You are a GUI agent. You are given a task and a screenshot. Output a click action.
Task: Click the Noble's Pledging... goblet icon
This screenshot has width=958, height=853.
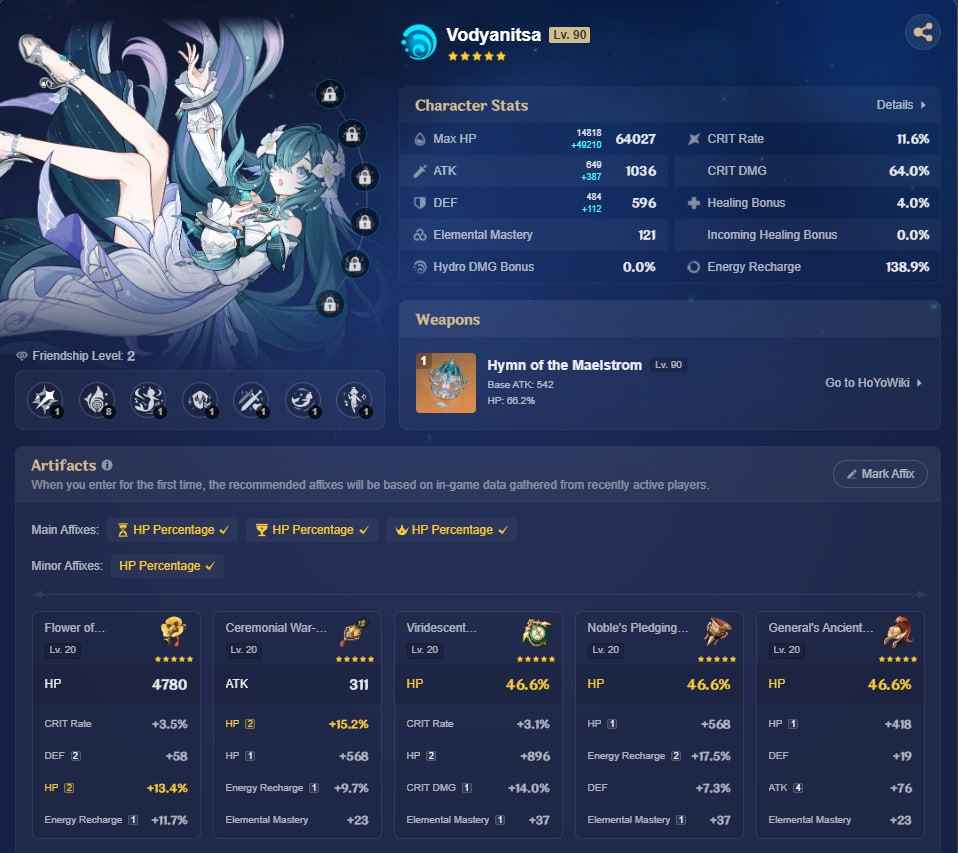[x=717, y=631]
